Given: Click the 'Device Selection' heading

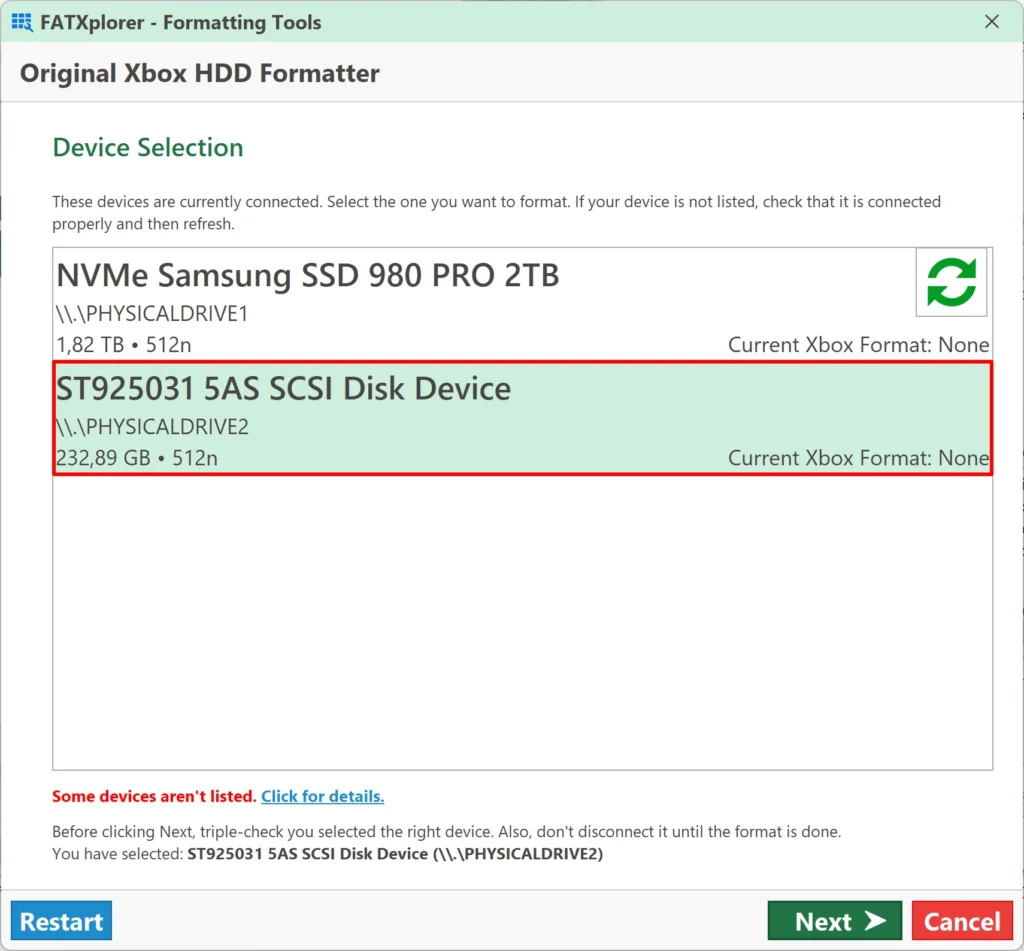Looking at the screenshot, I should (148, 148).
